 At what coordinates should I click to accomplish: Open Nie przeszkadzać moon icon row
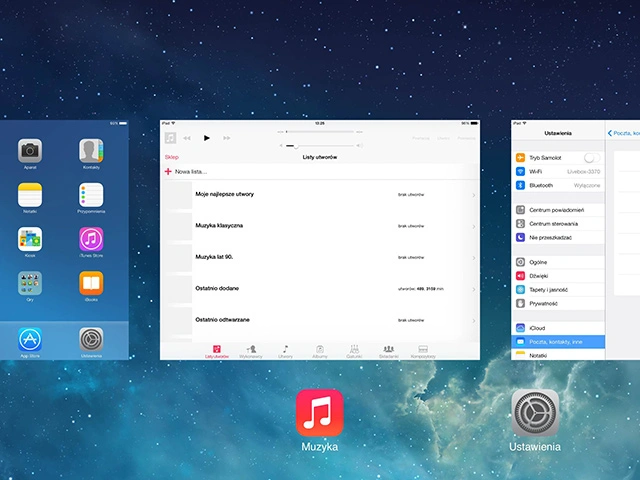tap(558, 238)
